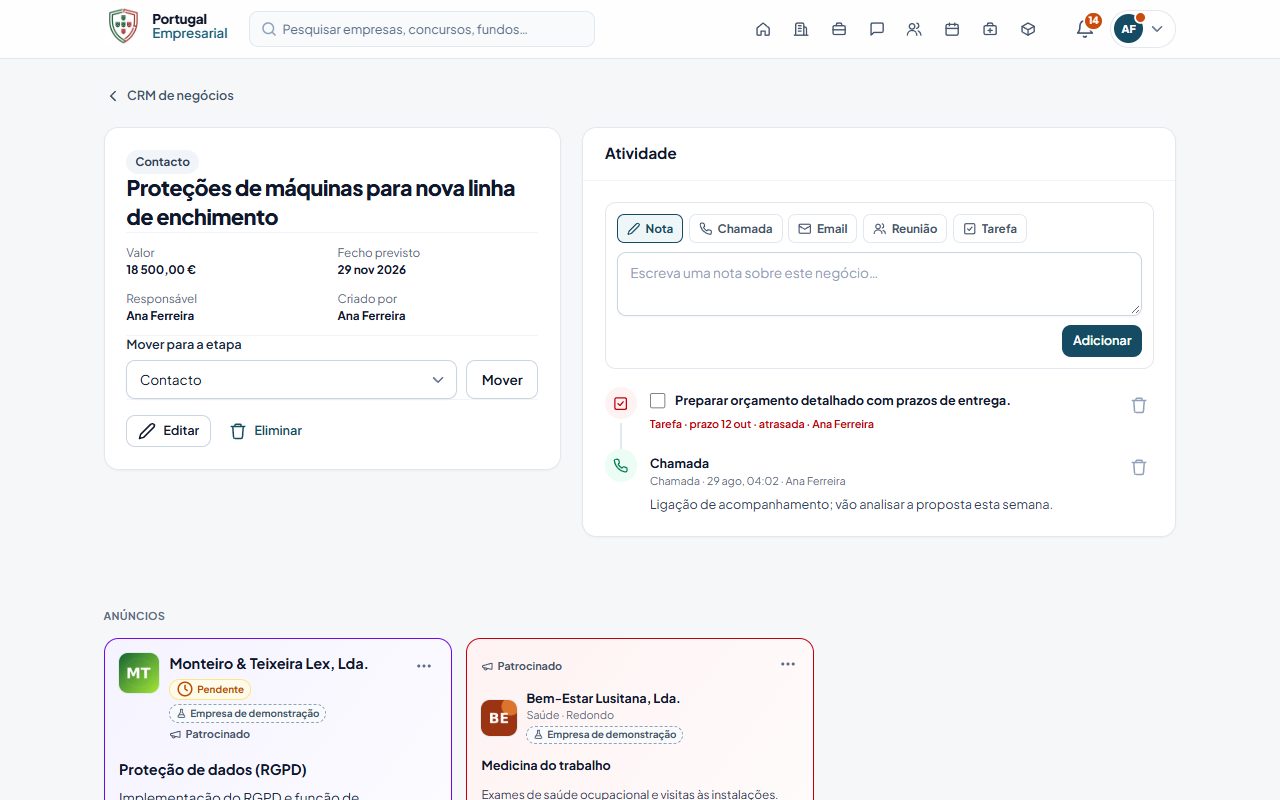Select the Email activity tab
The height and width of the screenshot is (800, 1280).
(x=823, y=229)
